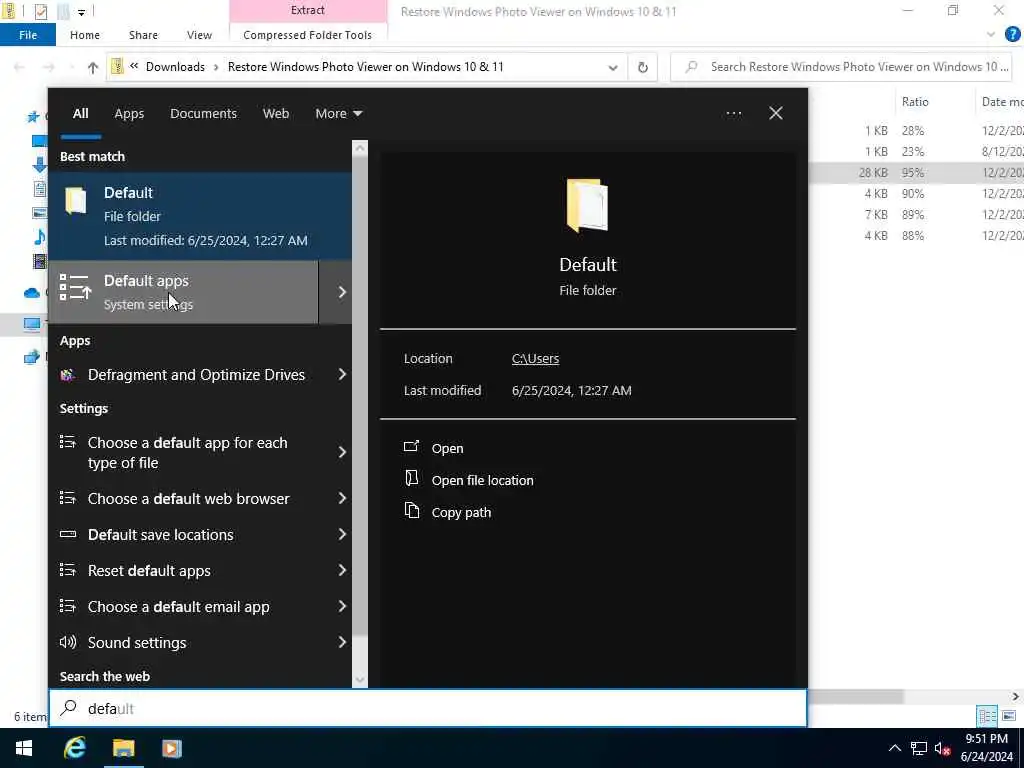Viewport: 1024px width, 768px height.
Task: Click the Ratio column header
Action: 915,102
